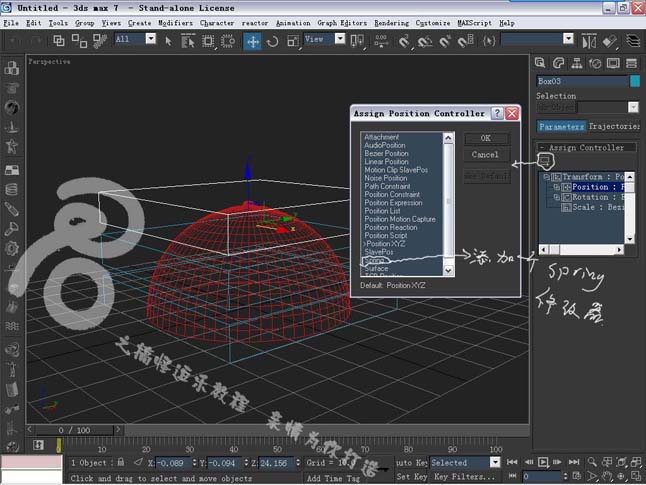Collapse the Assign Controller rollout

point(586,148)
